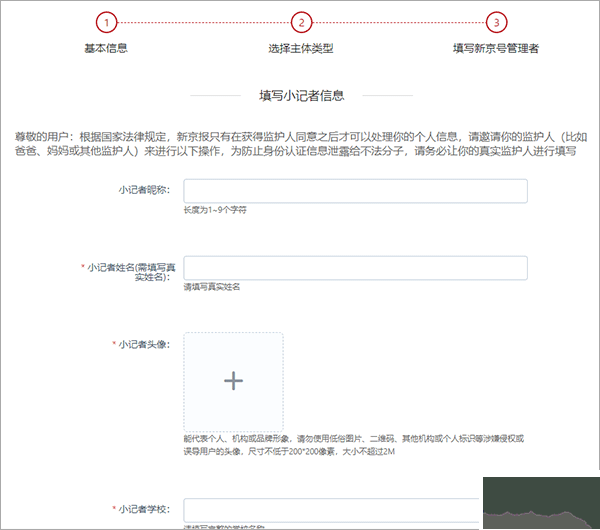Focus the 小记者姓名 real name input field
Screen dimensions: 600x530
click(x=355, y=268)
